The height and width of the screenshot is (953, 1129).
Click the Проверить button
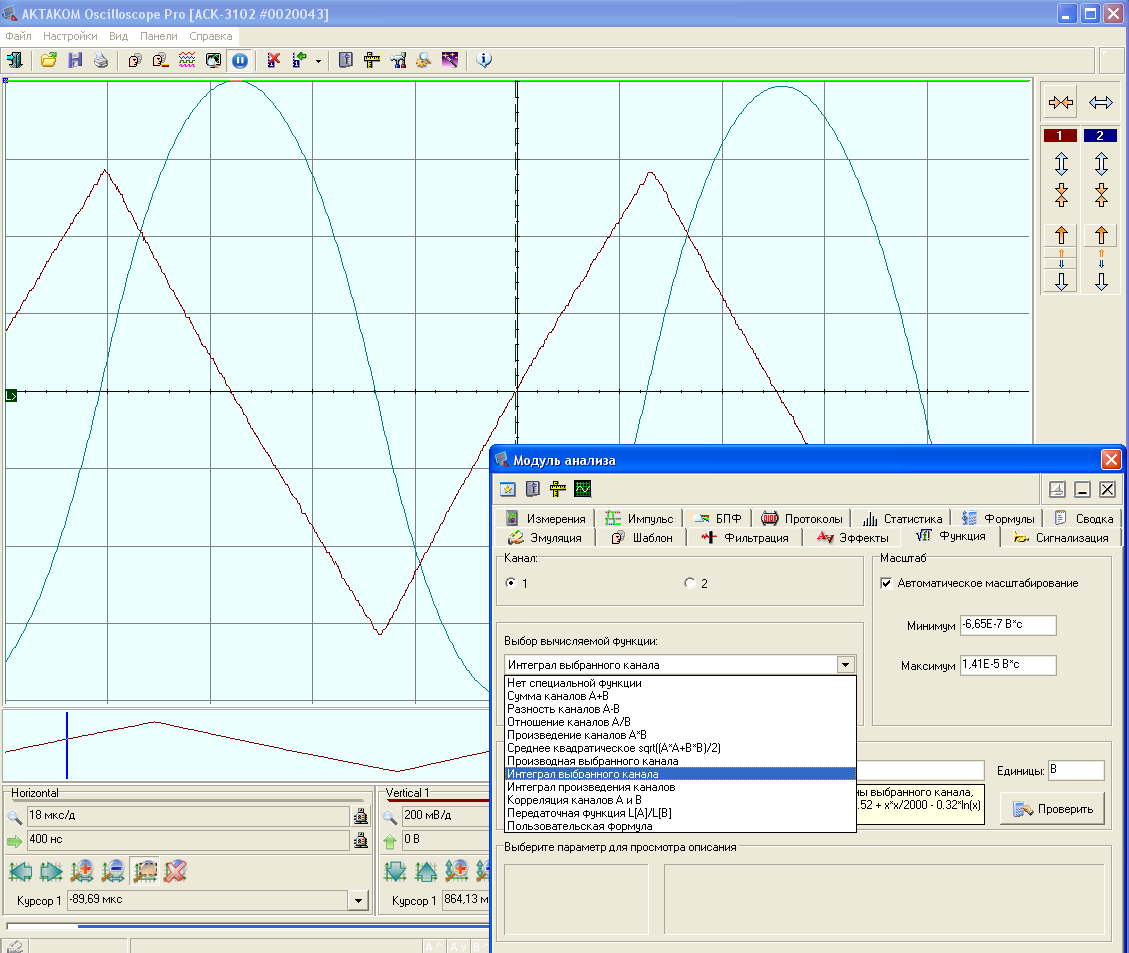tap(1053, 809)
